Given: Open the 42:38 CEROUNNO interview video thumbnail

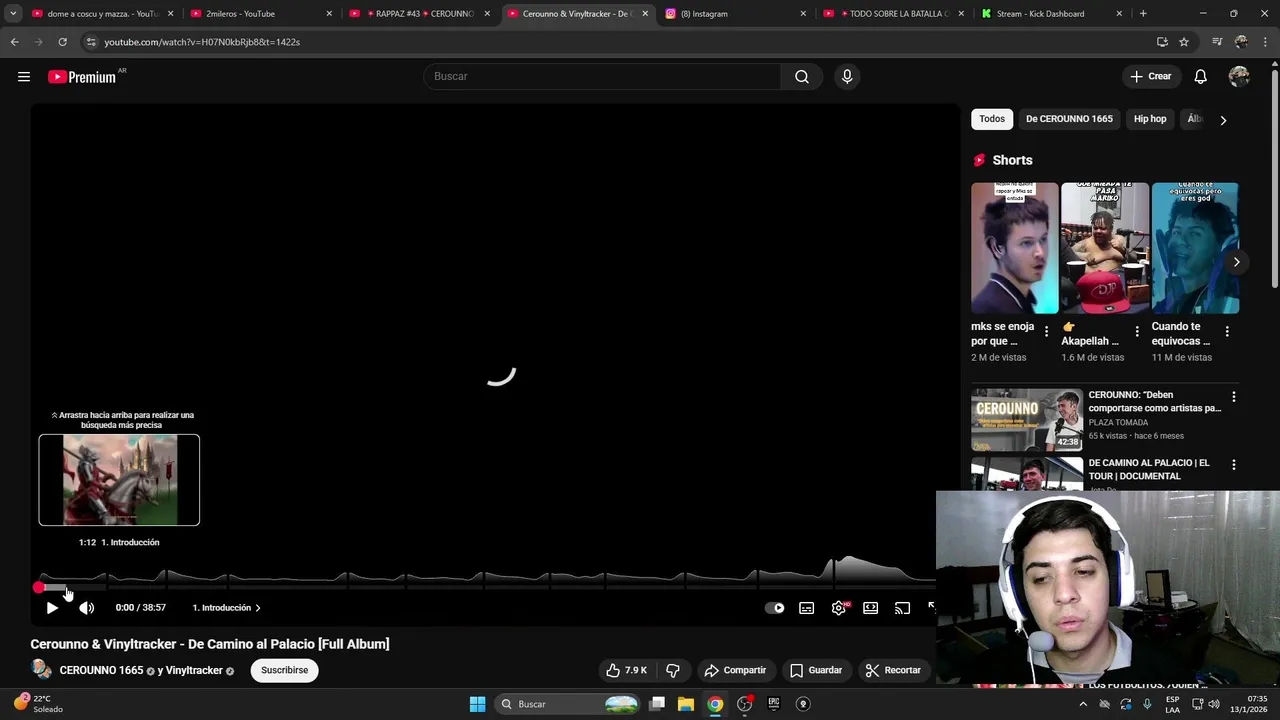Looking at the screenshot, I should pyautogui.click(x=1027, y=419).
